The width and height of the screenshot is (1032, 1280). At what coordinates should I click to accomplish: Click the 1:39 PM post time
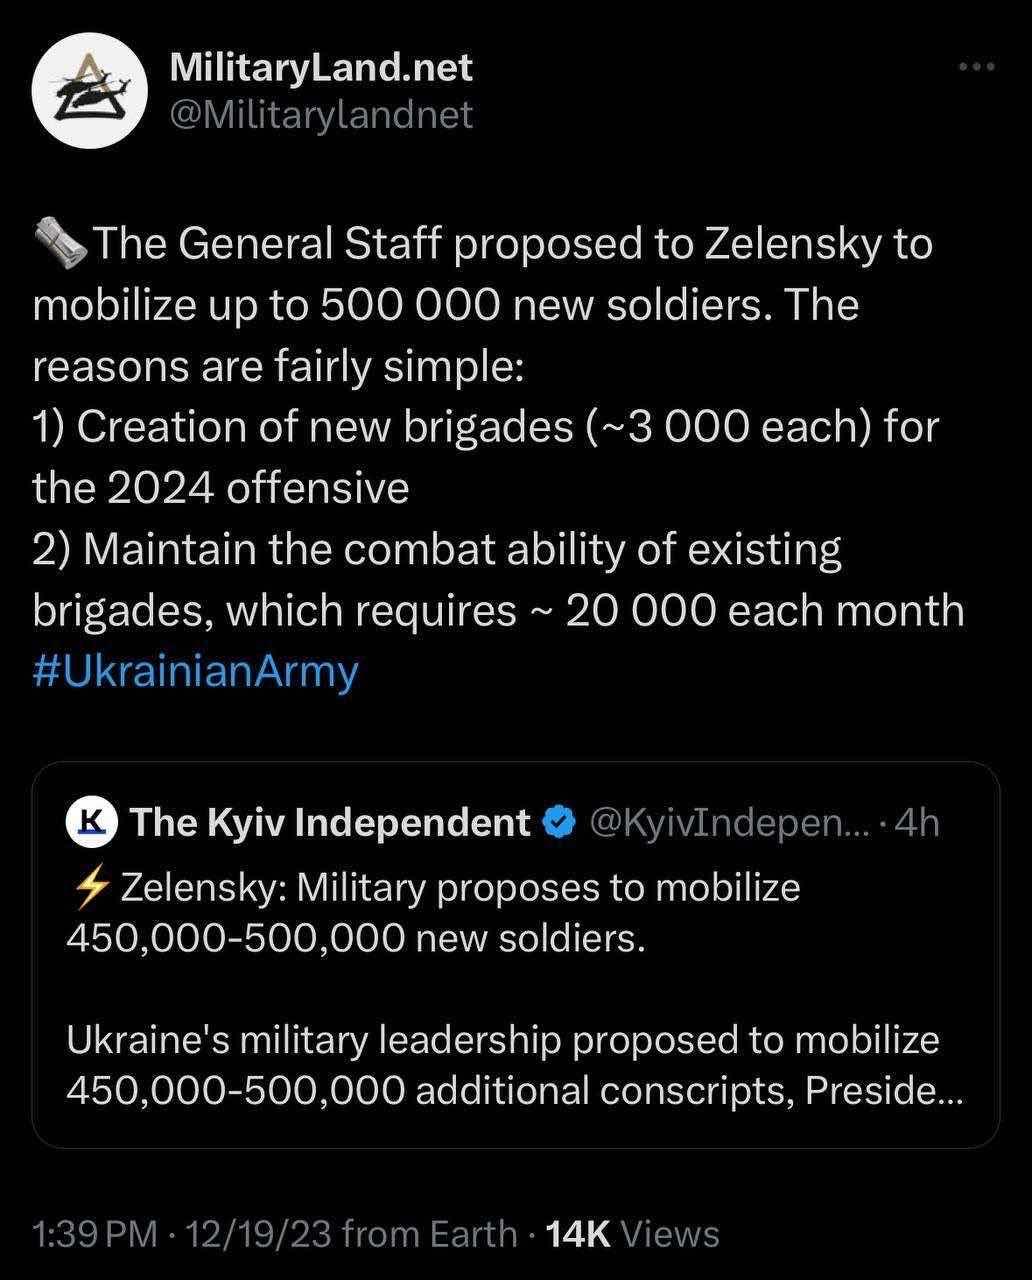click(x=94, y=1234)
